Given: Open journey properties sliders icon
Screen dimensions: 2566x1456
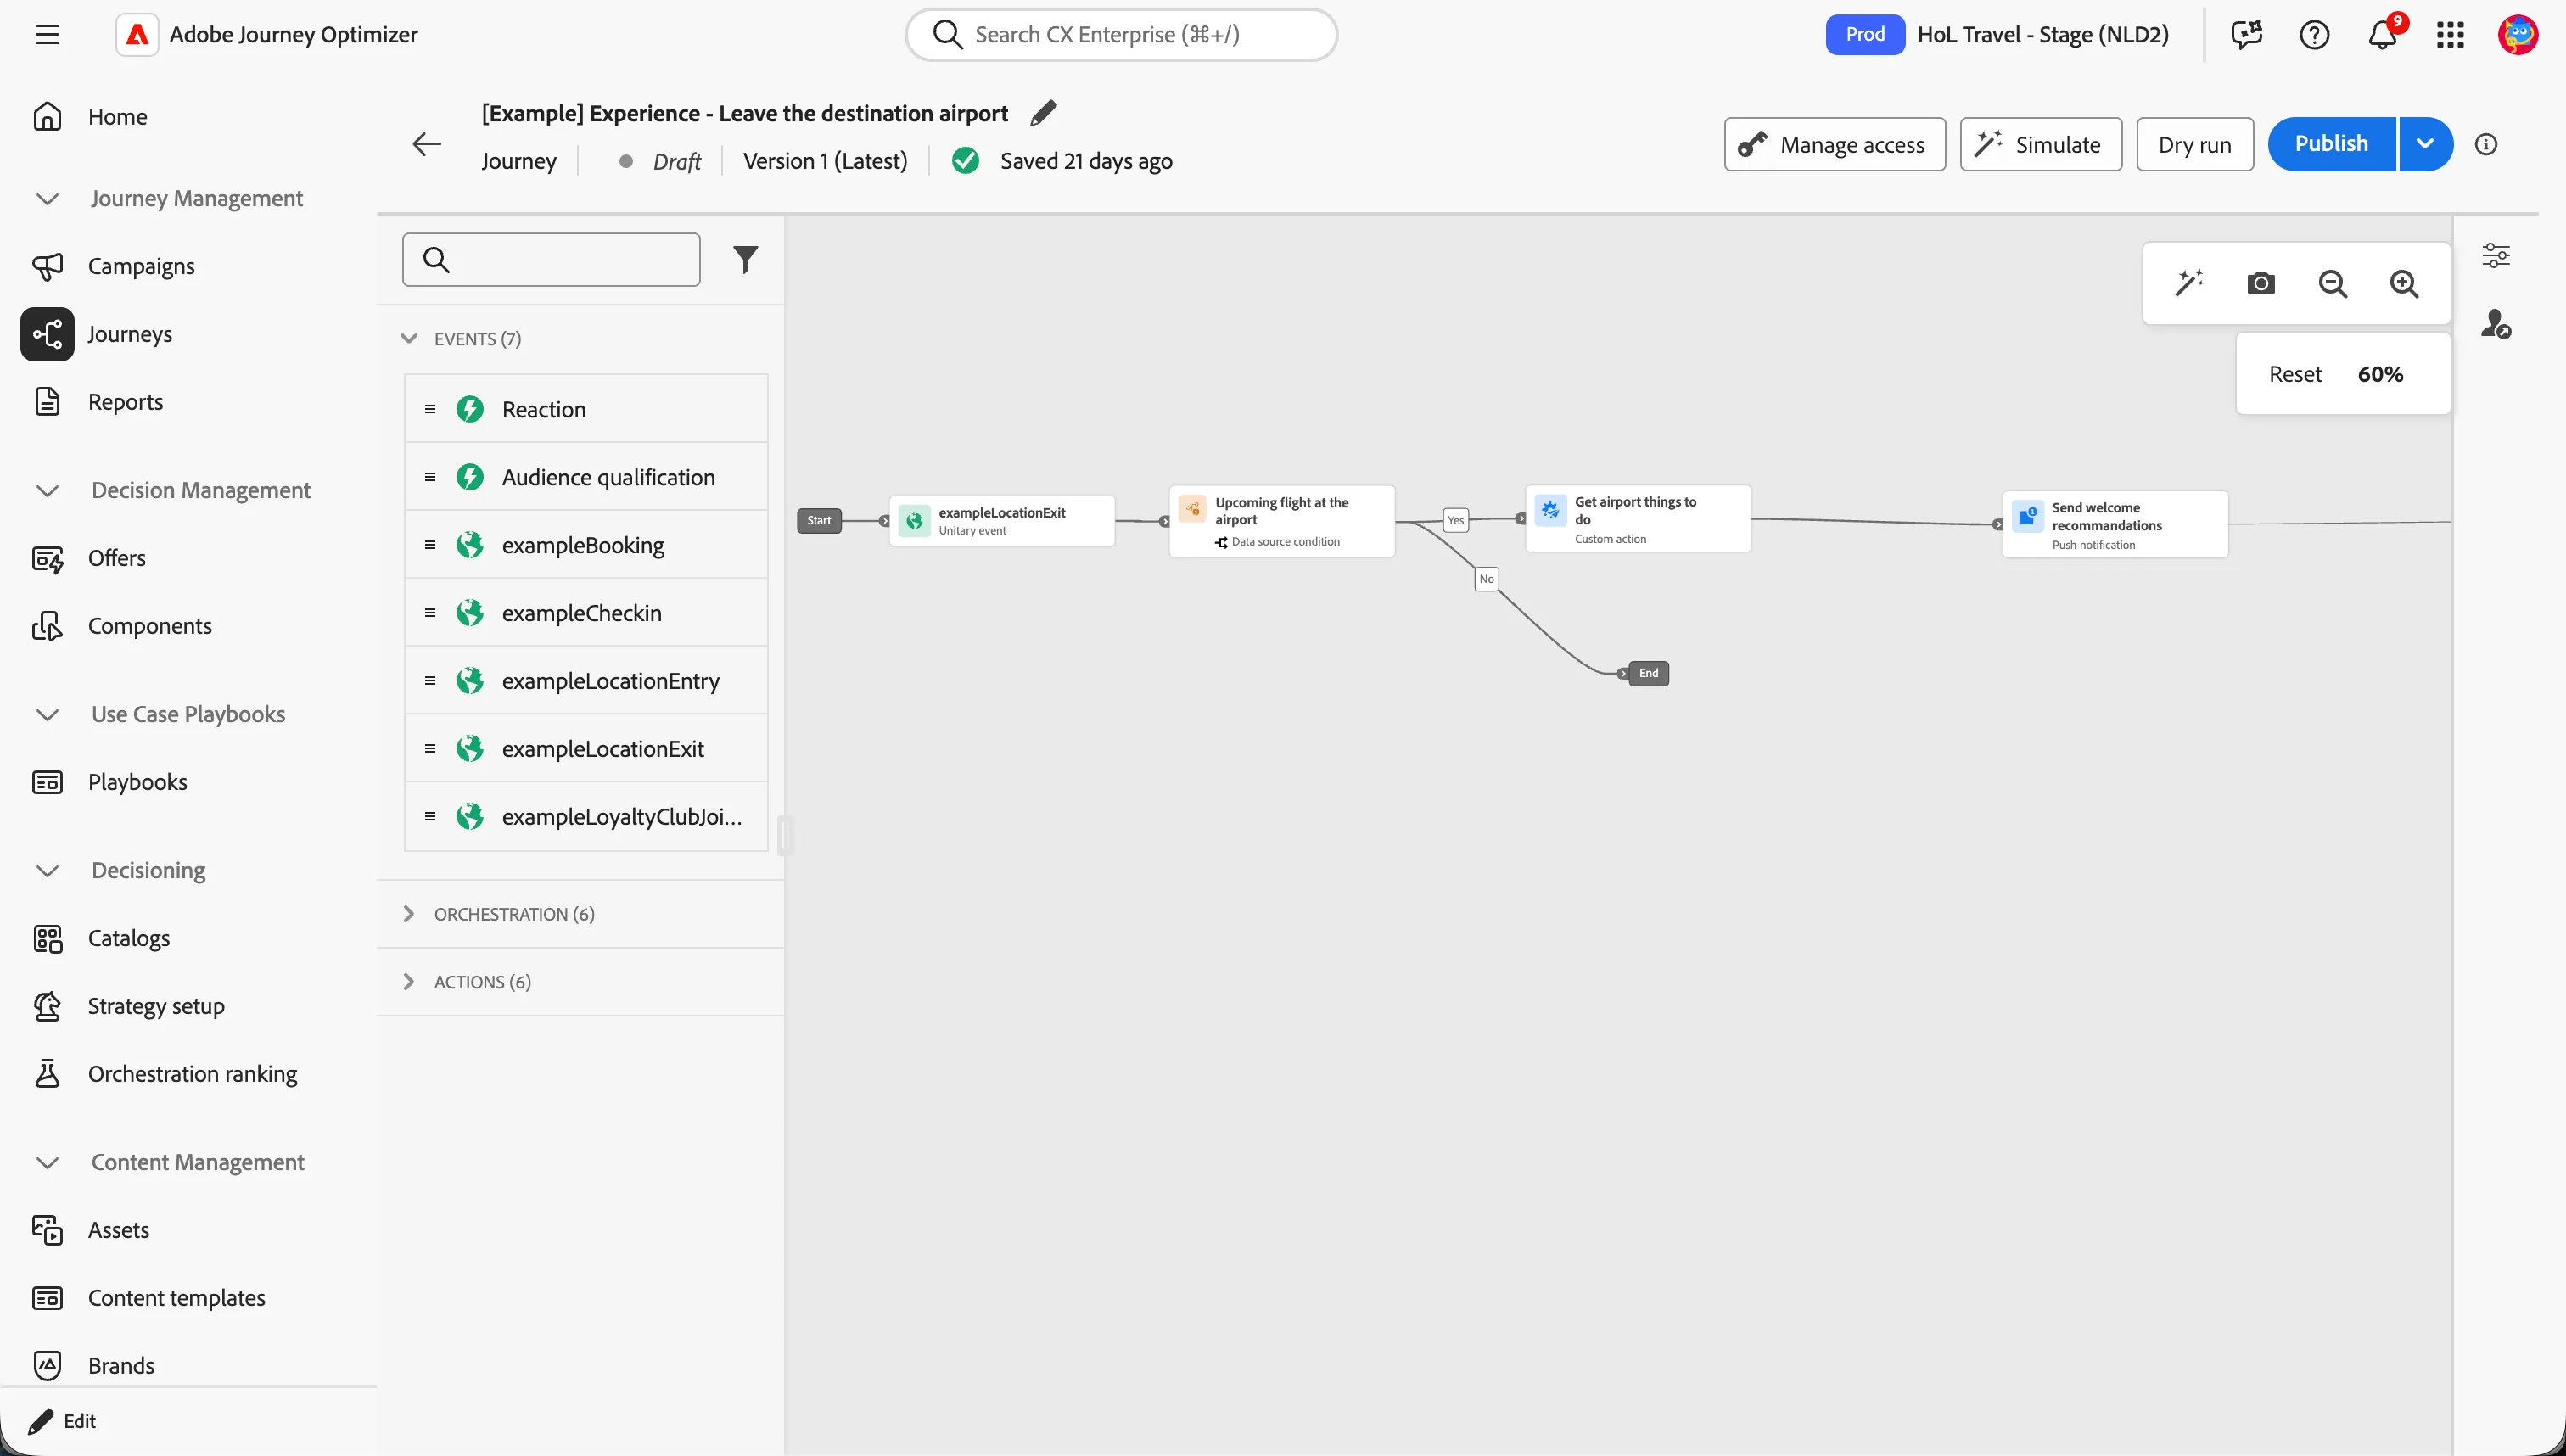Looking at the screenshot, I should [2496, 255].
